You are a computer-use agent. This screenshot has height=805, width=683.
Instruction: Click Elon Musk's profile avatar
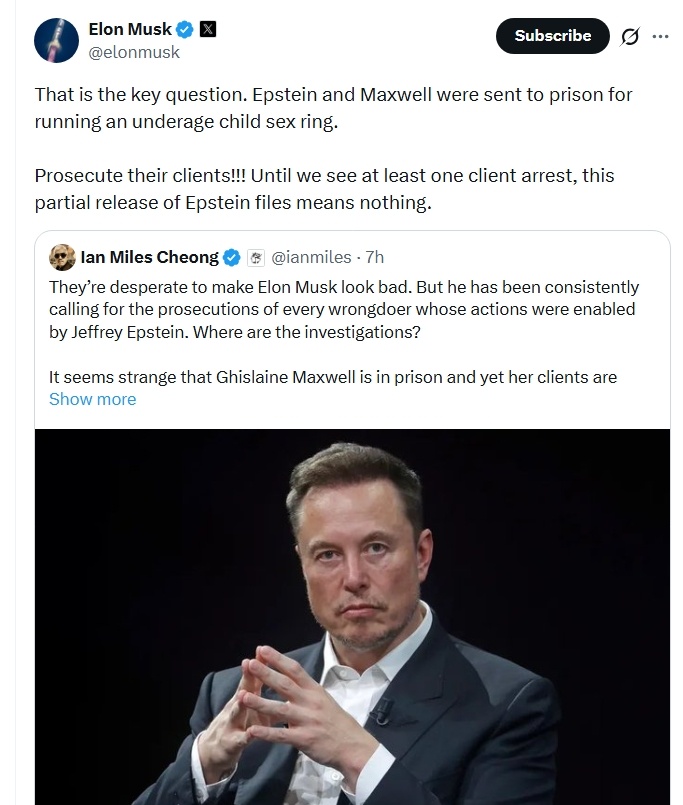(56, 41)
